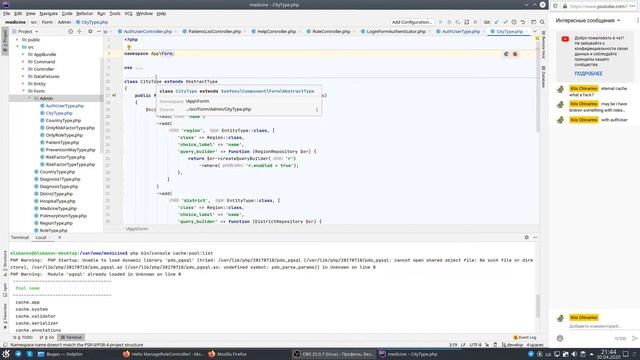Expand the Command folder
The width and height of the screenshot is (640, 360).
coord(23,62)
